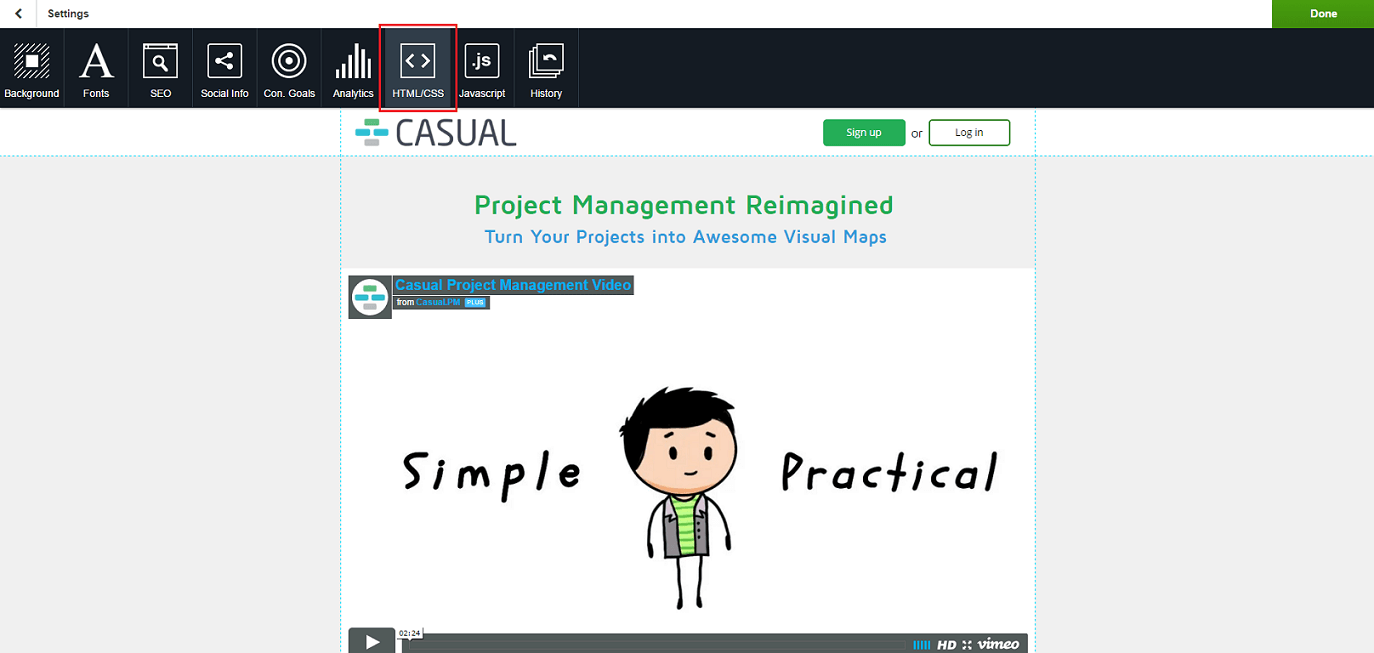This screenshot has height=653, width=1374.
Task: Open the HTML/CSS editor
Action: [x=418, y=68]
